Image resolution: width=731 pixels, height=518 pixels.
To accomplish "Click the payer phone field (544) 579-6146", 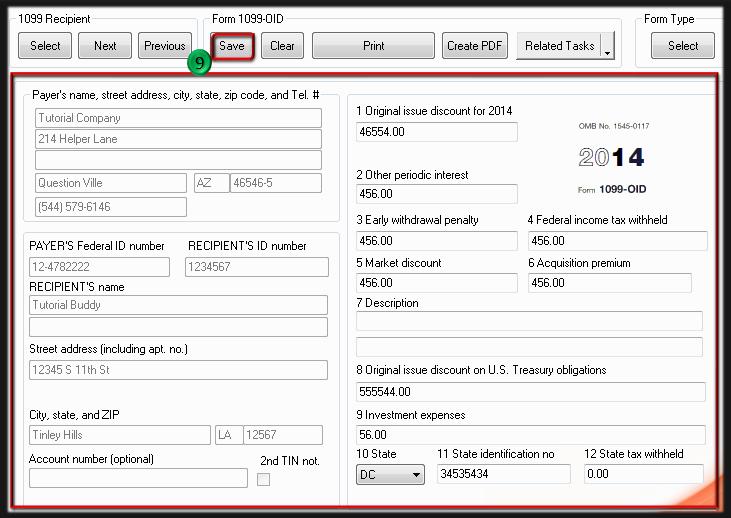I will (111, 207).
